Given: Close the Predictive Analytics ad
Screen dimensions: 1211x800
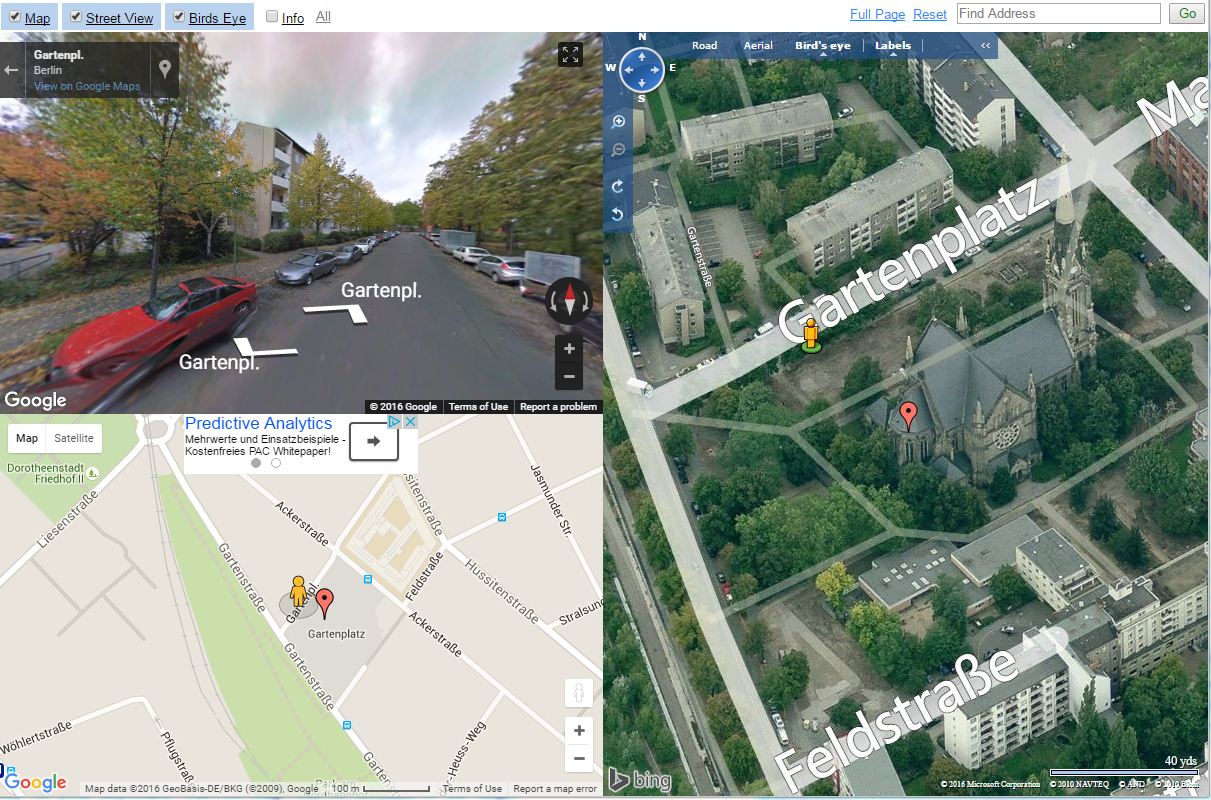Looking at the screenshot, I should (x=409, y=423).
